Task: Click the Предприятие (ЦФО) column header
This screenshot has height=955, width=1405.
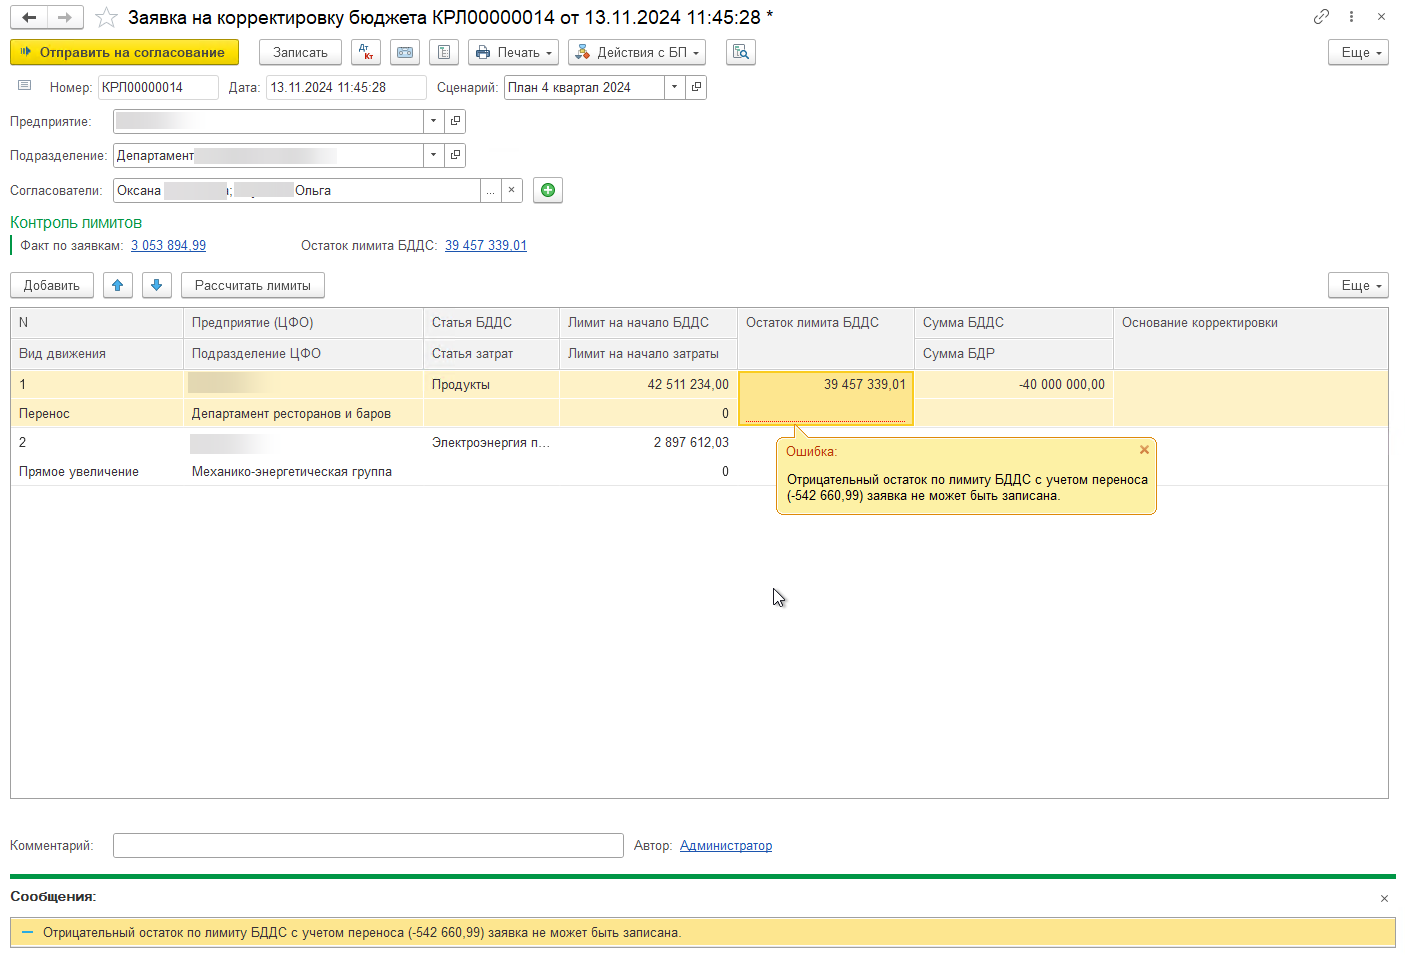Action: pyautogui.click(x=303, y=323)
